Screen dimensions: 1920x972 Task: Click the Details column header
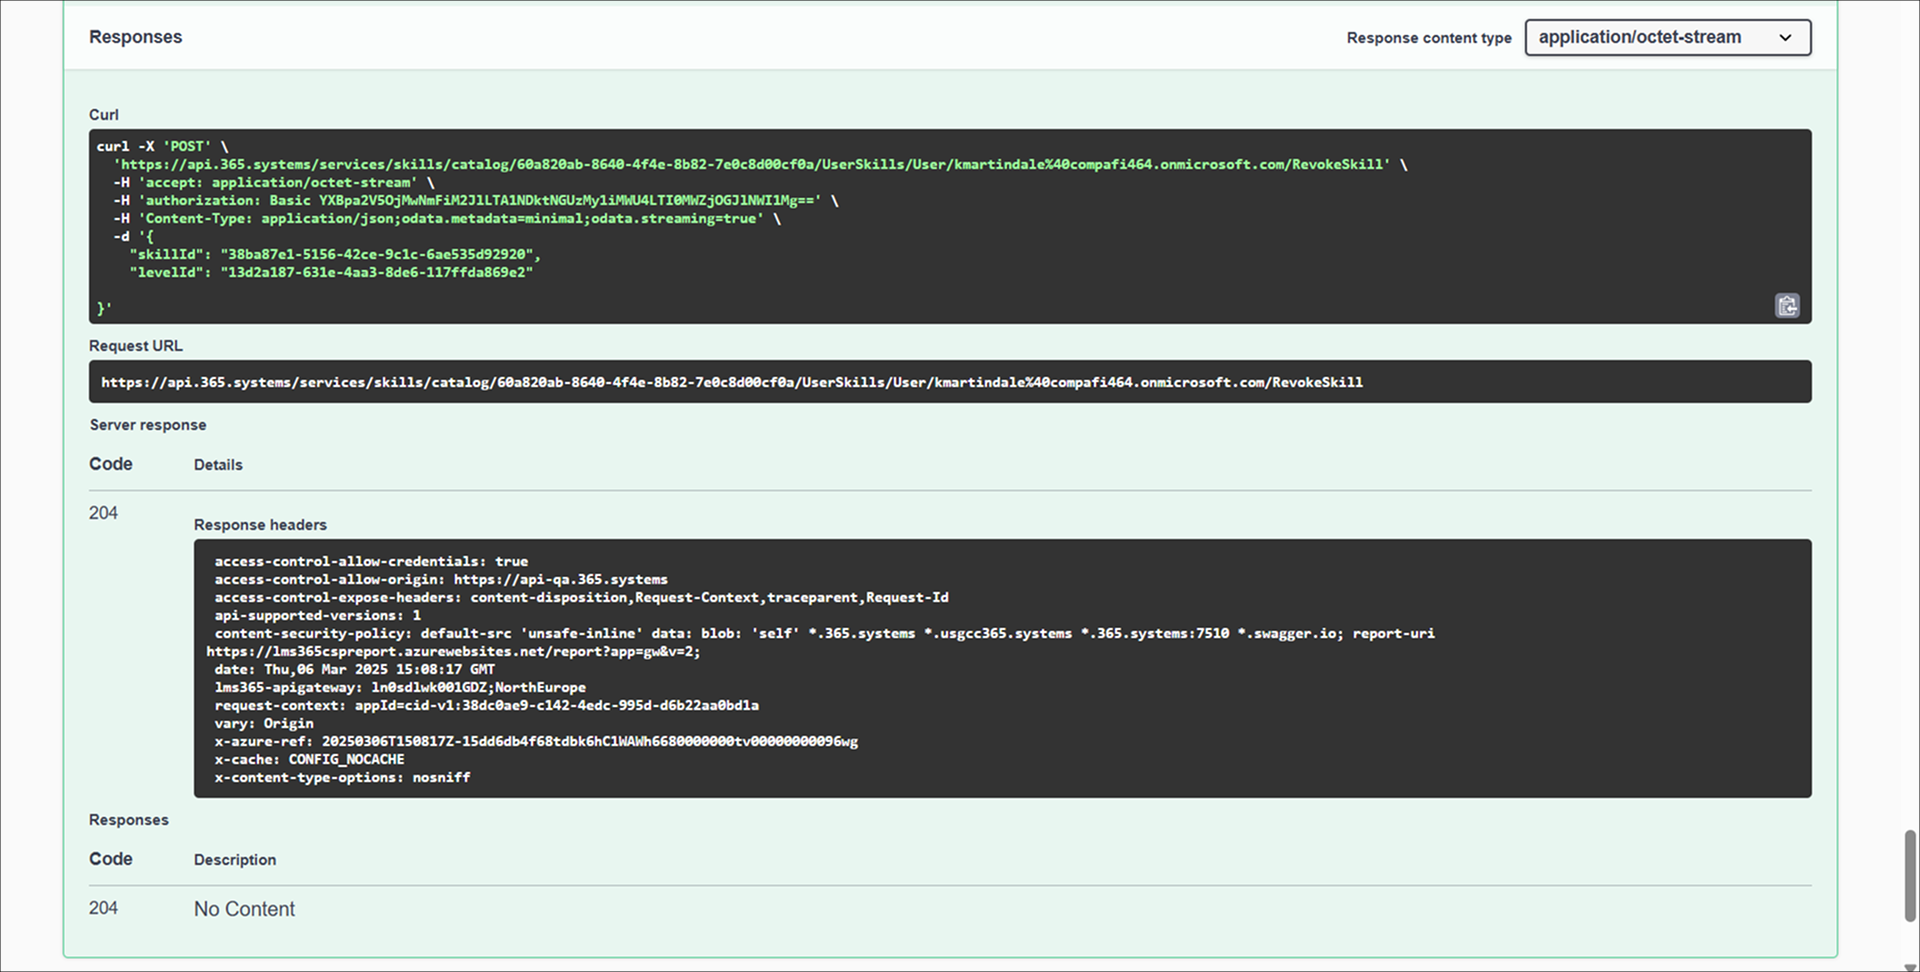pyautogui.click(x=218, y=465)
